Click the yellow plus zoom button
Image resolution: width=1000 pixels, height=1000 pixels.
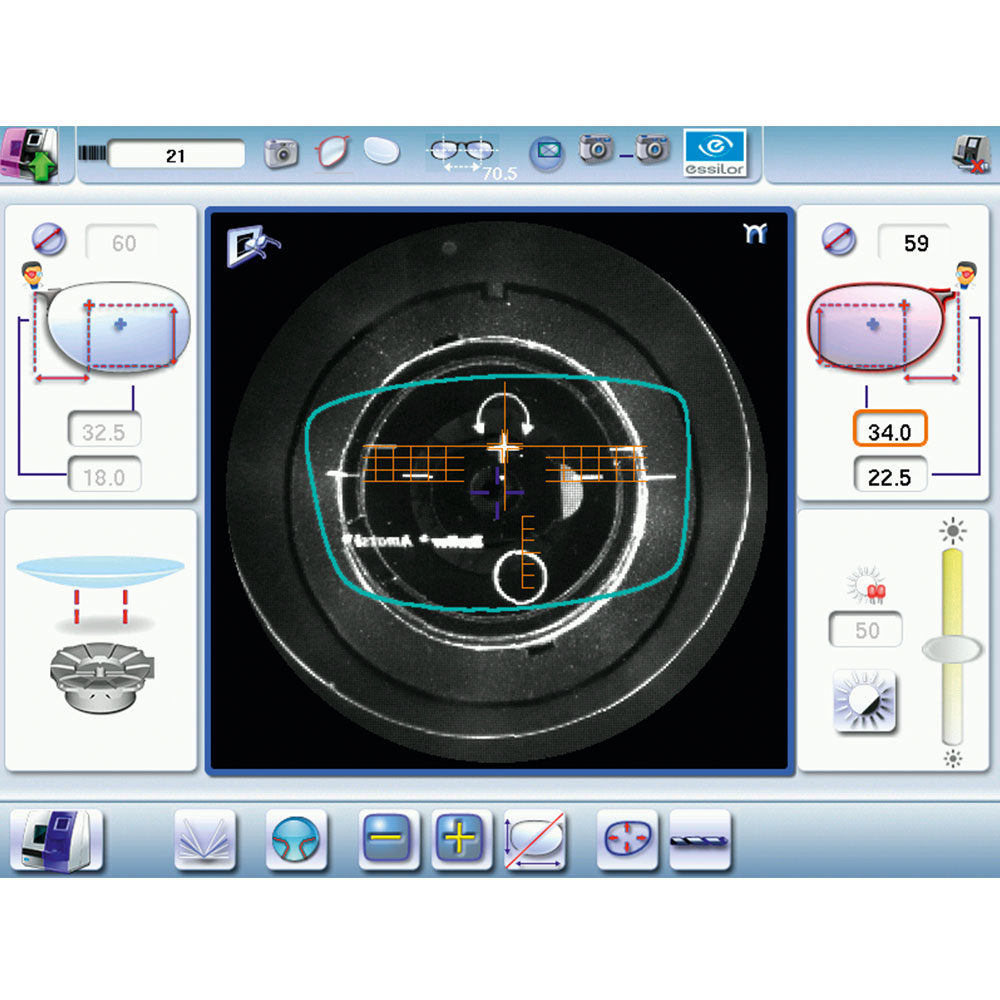click(463, 840)
